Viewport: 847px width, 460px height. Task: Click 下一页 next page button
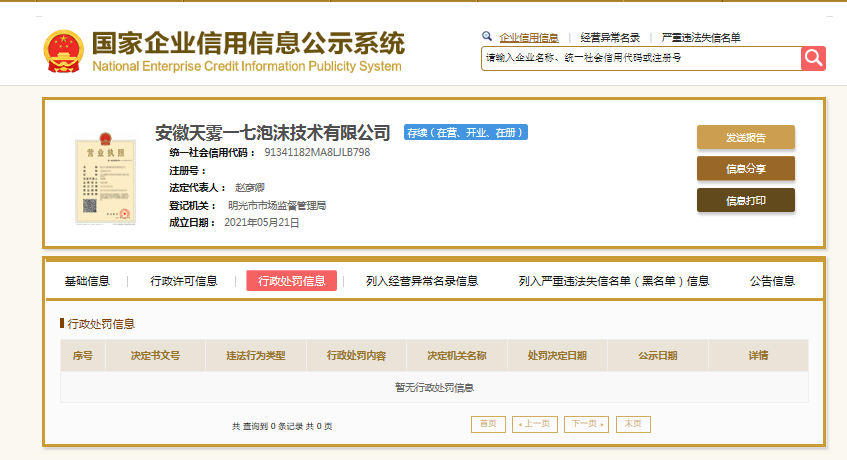[x=587, y=424]
